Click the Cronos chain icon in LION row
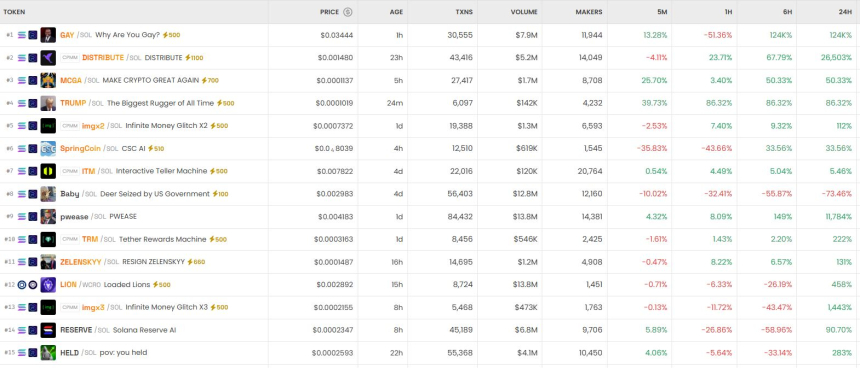Image resolution: width=860 pixels, height=368 pixels. click(x=22, y=285)
